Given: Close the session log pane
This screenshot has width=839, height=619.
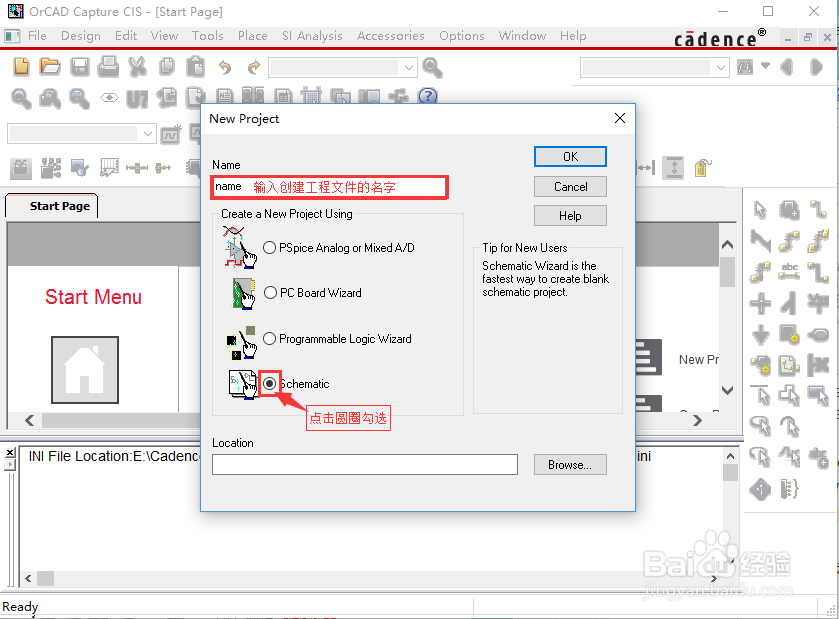Looking at the screenshot, I should pyautogui.click(x=10, y=453).
